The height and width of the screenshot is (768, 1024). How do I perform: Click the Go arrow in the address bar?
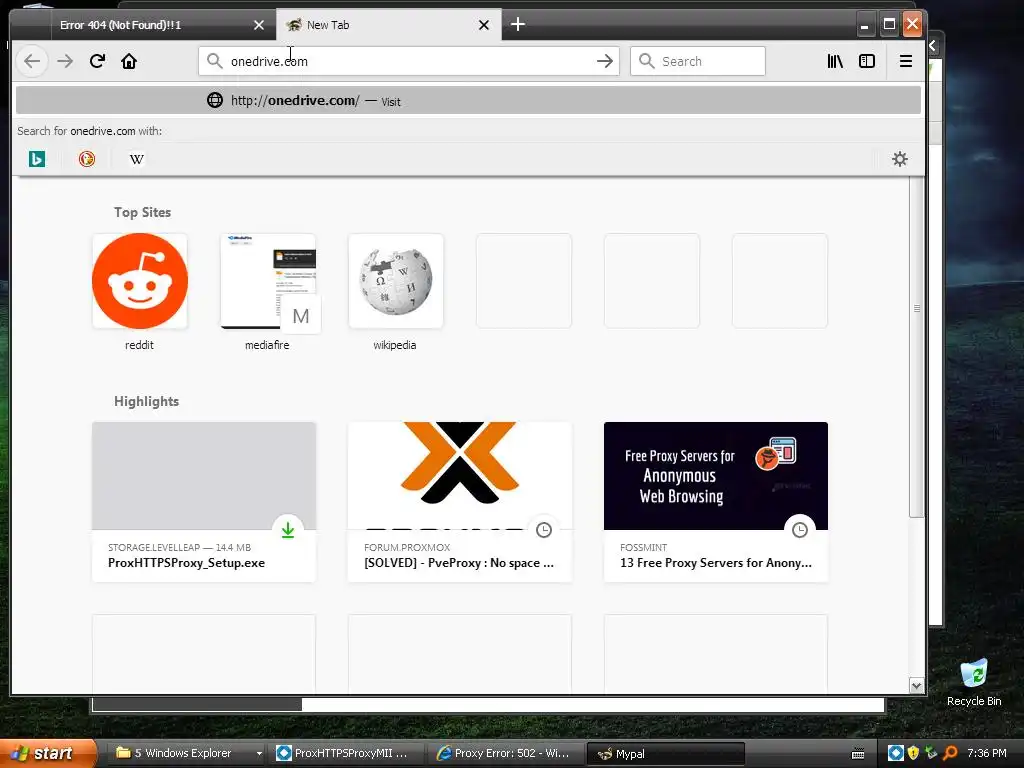605,61
